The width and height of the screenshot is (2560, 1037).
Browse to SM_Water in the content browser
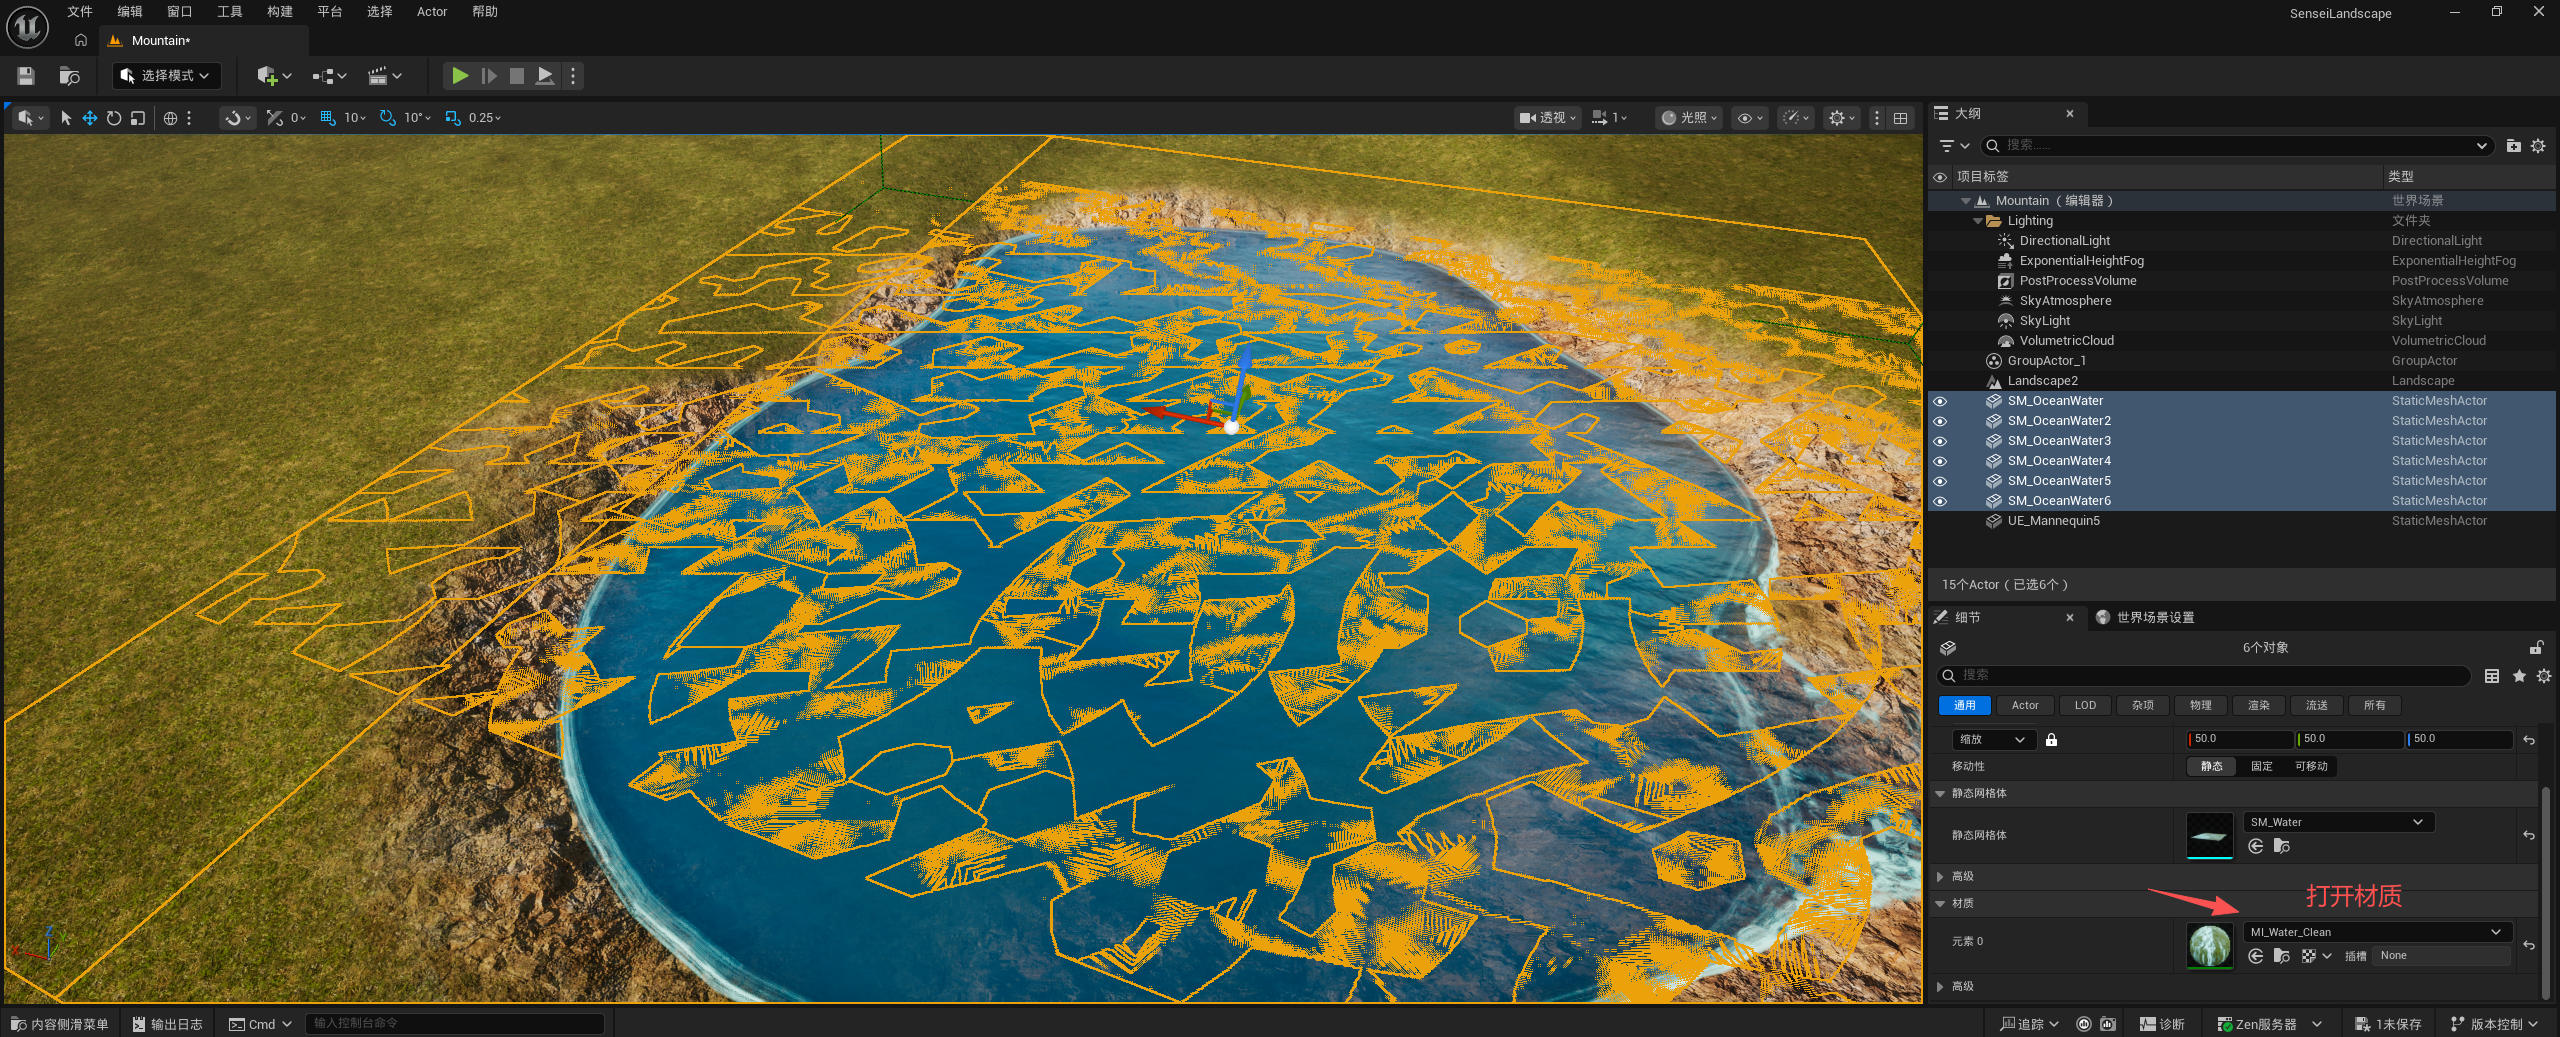tap(2282, 846)
